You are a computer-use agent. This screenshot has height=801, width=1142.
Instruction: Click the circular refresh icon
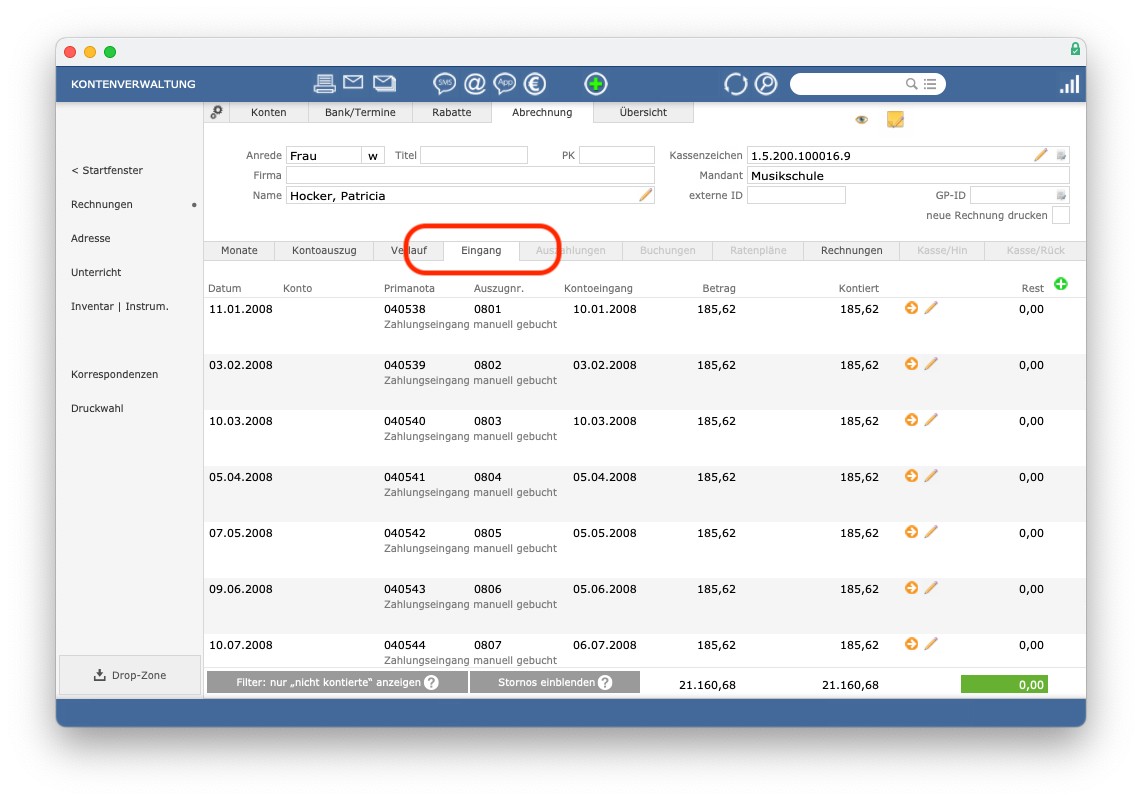(736, 84)
